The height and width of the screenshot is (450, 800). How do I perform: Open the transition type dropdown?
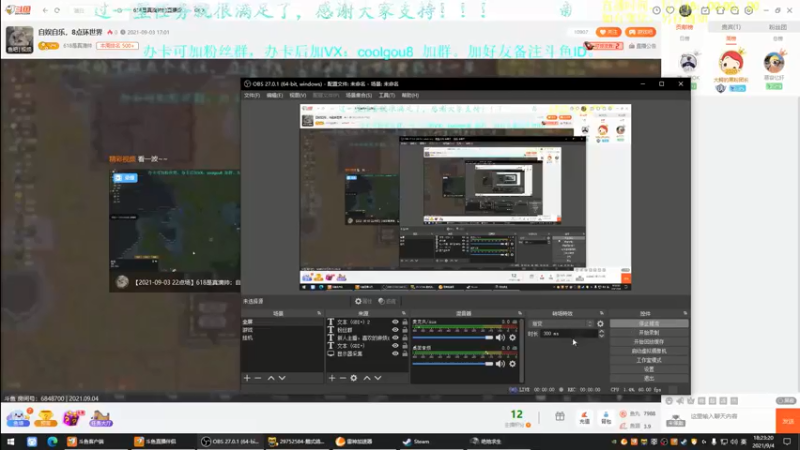pos(562,323)
